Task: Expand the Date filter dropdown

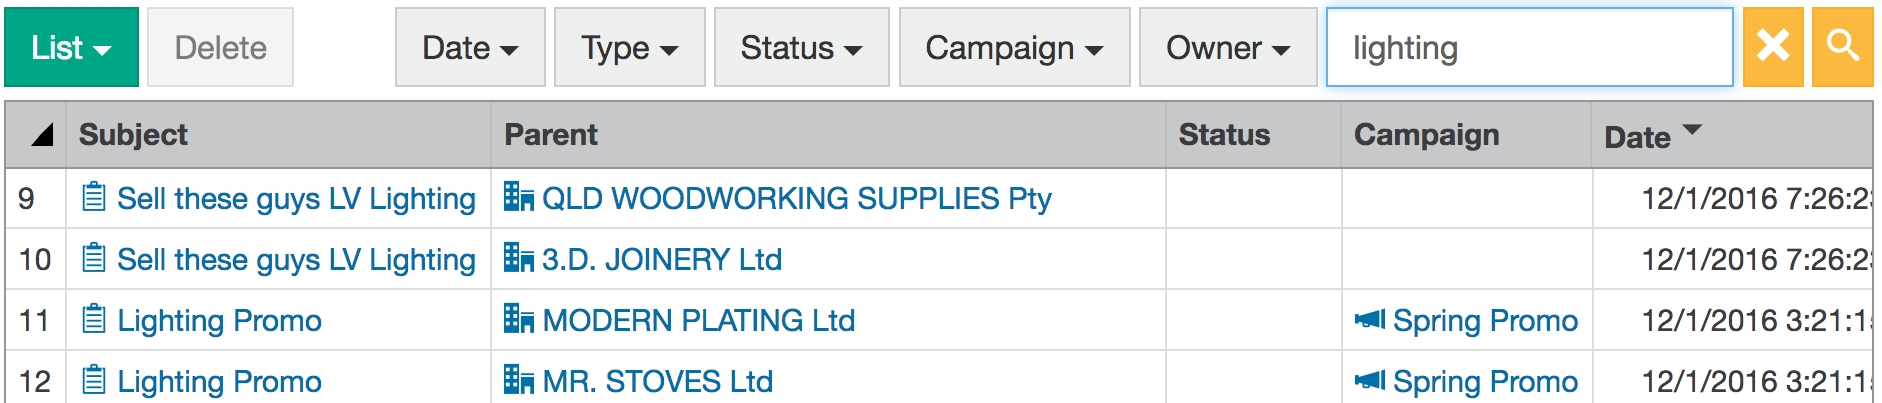Action: coord(470,47)
